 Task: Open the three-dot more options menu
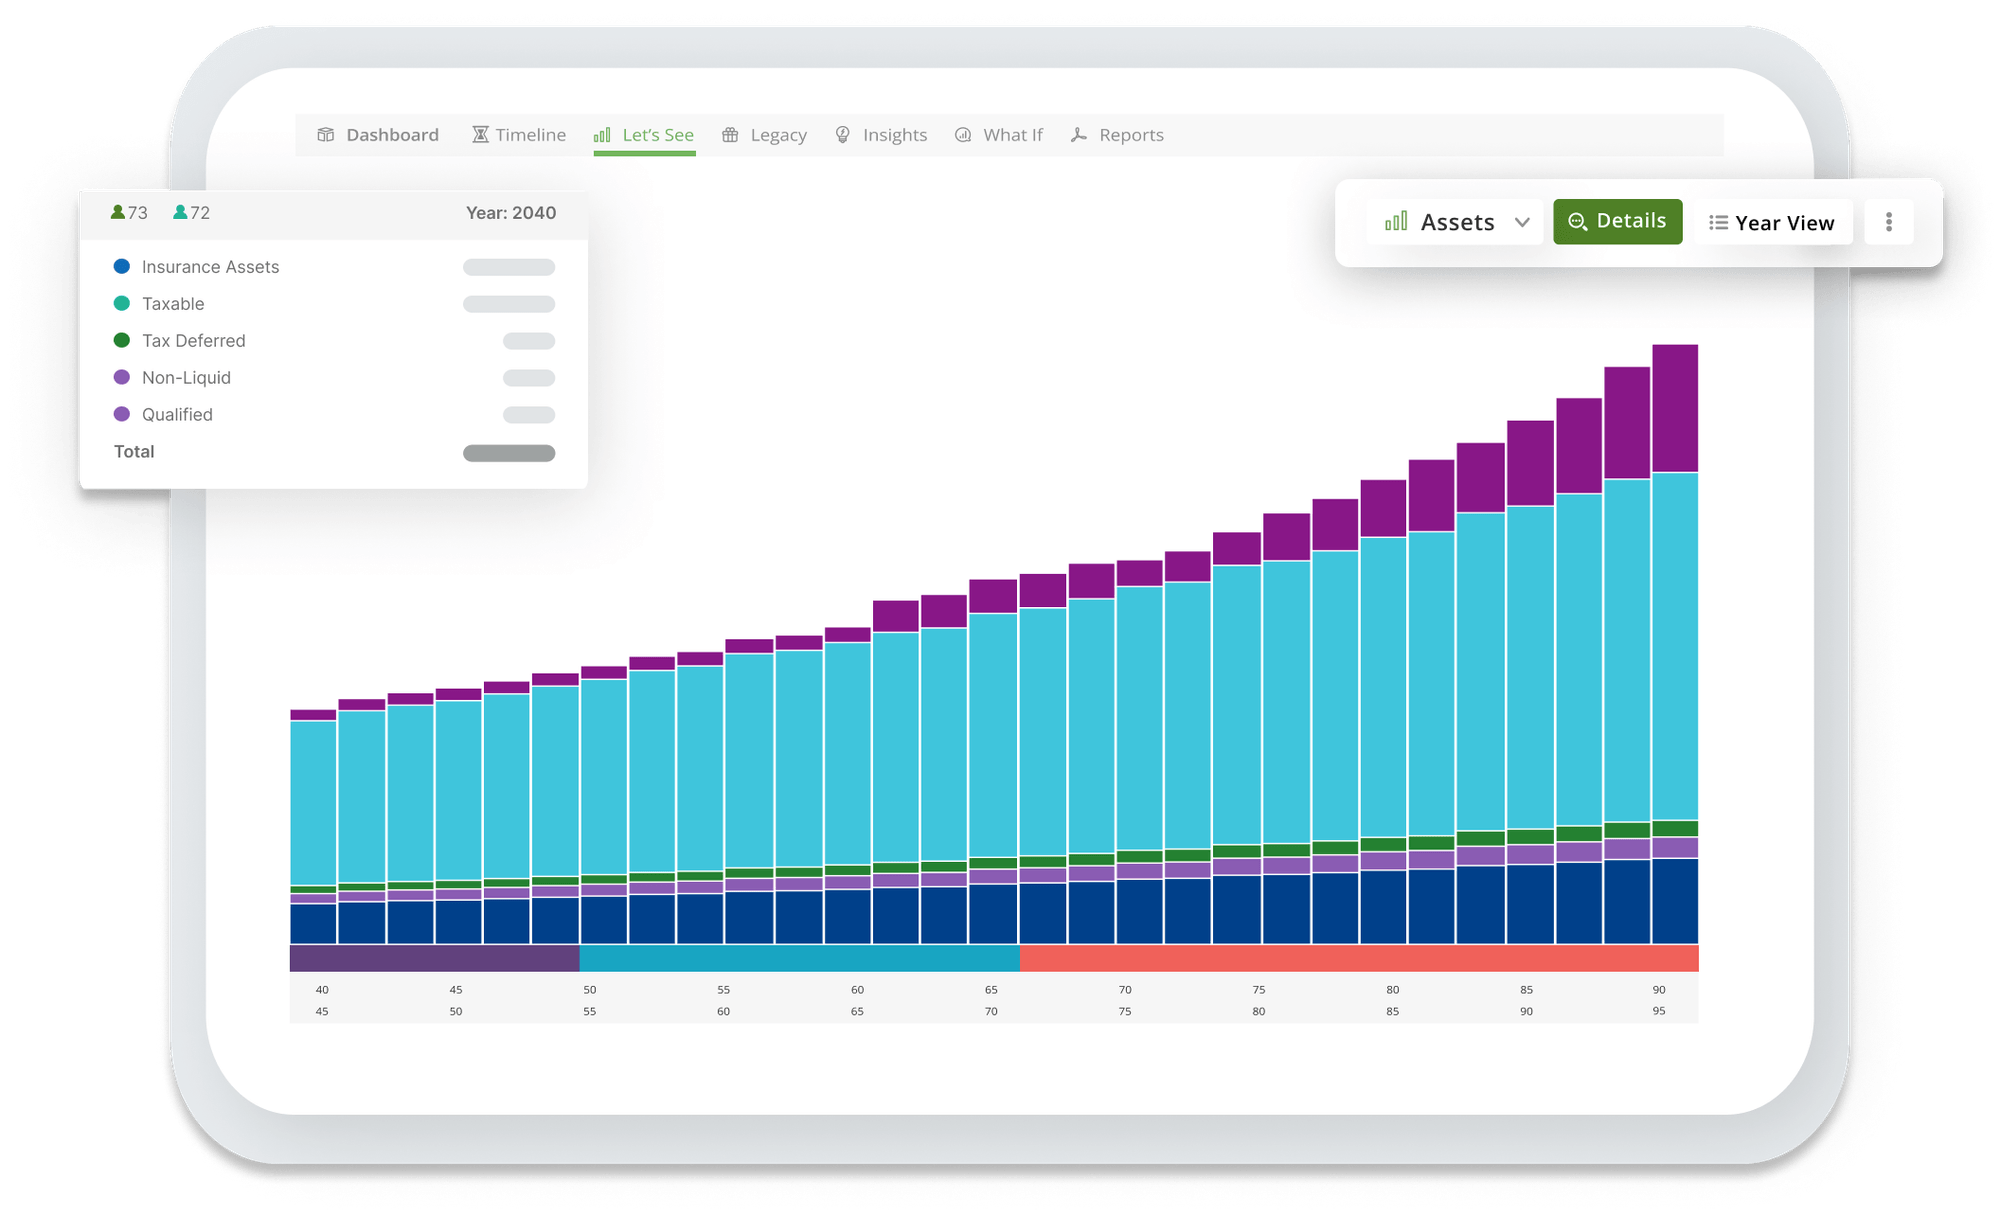tap(1888, 222)
